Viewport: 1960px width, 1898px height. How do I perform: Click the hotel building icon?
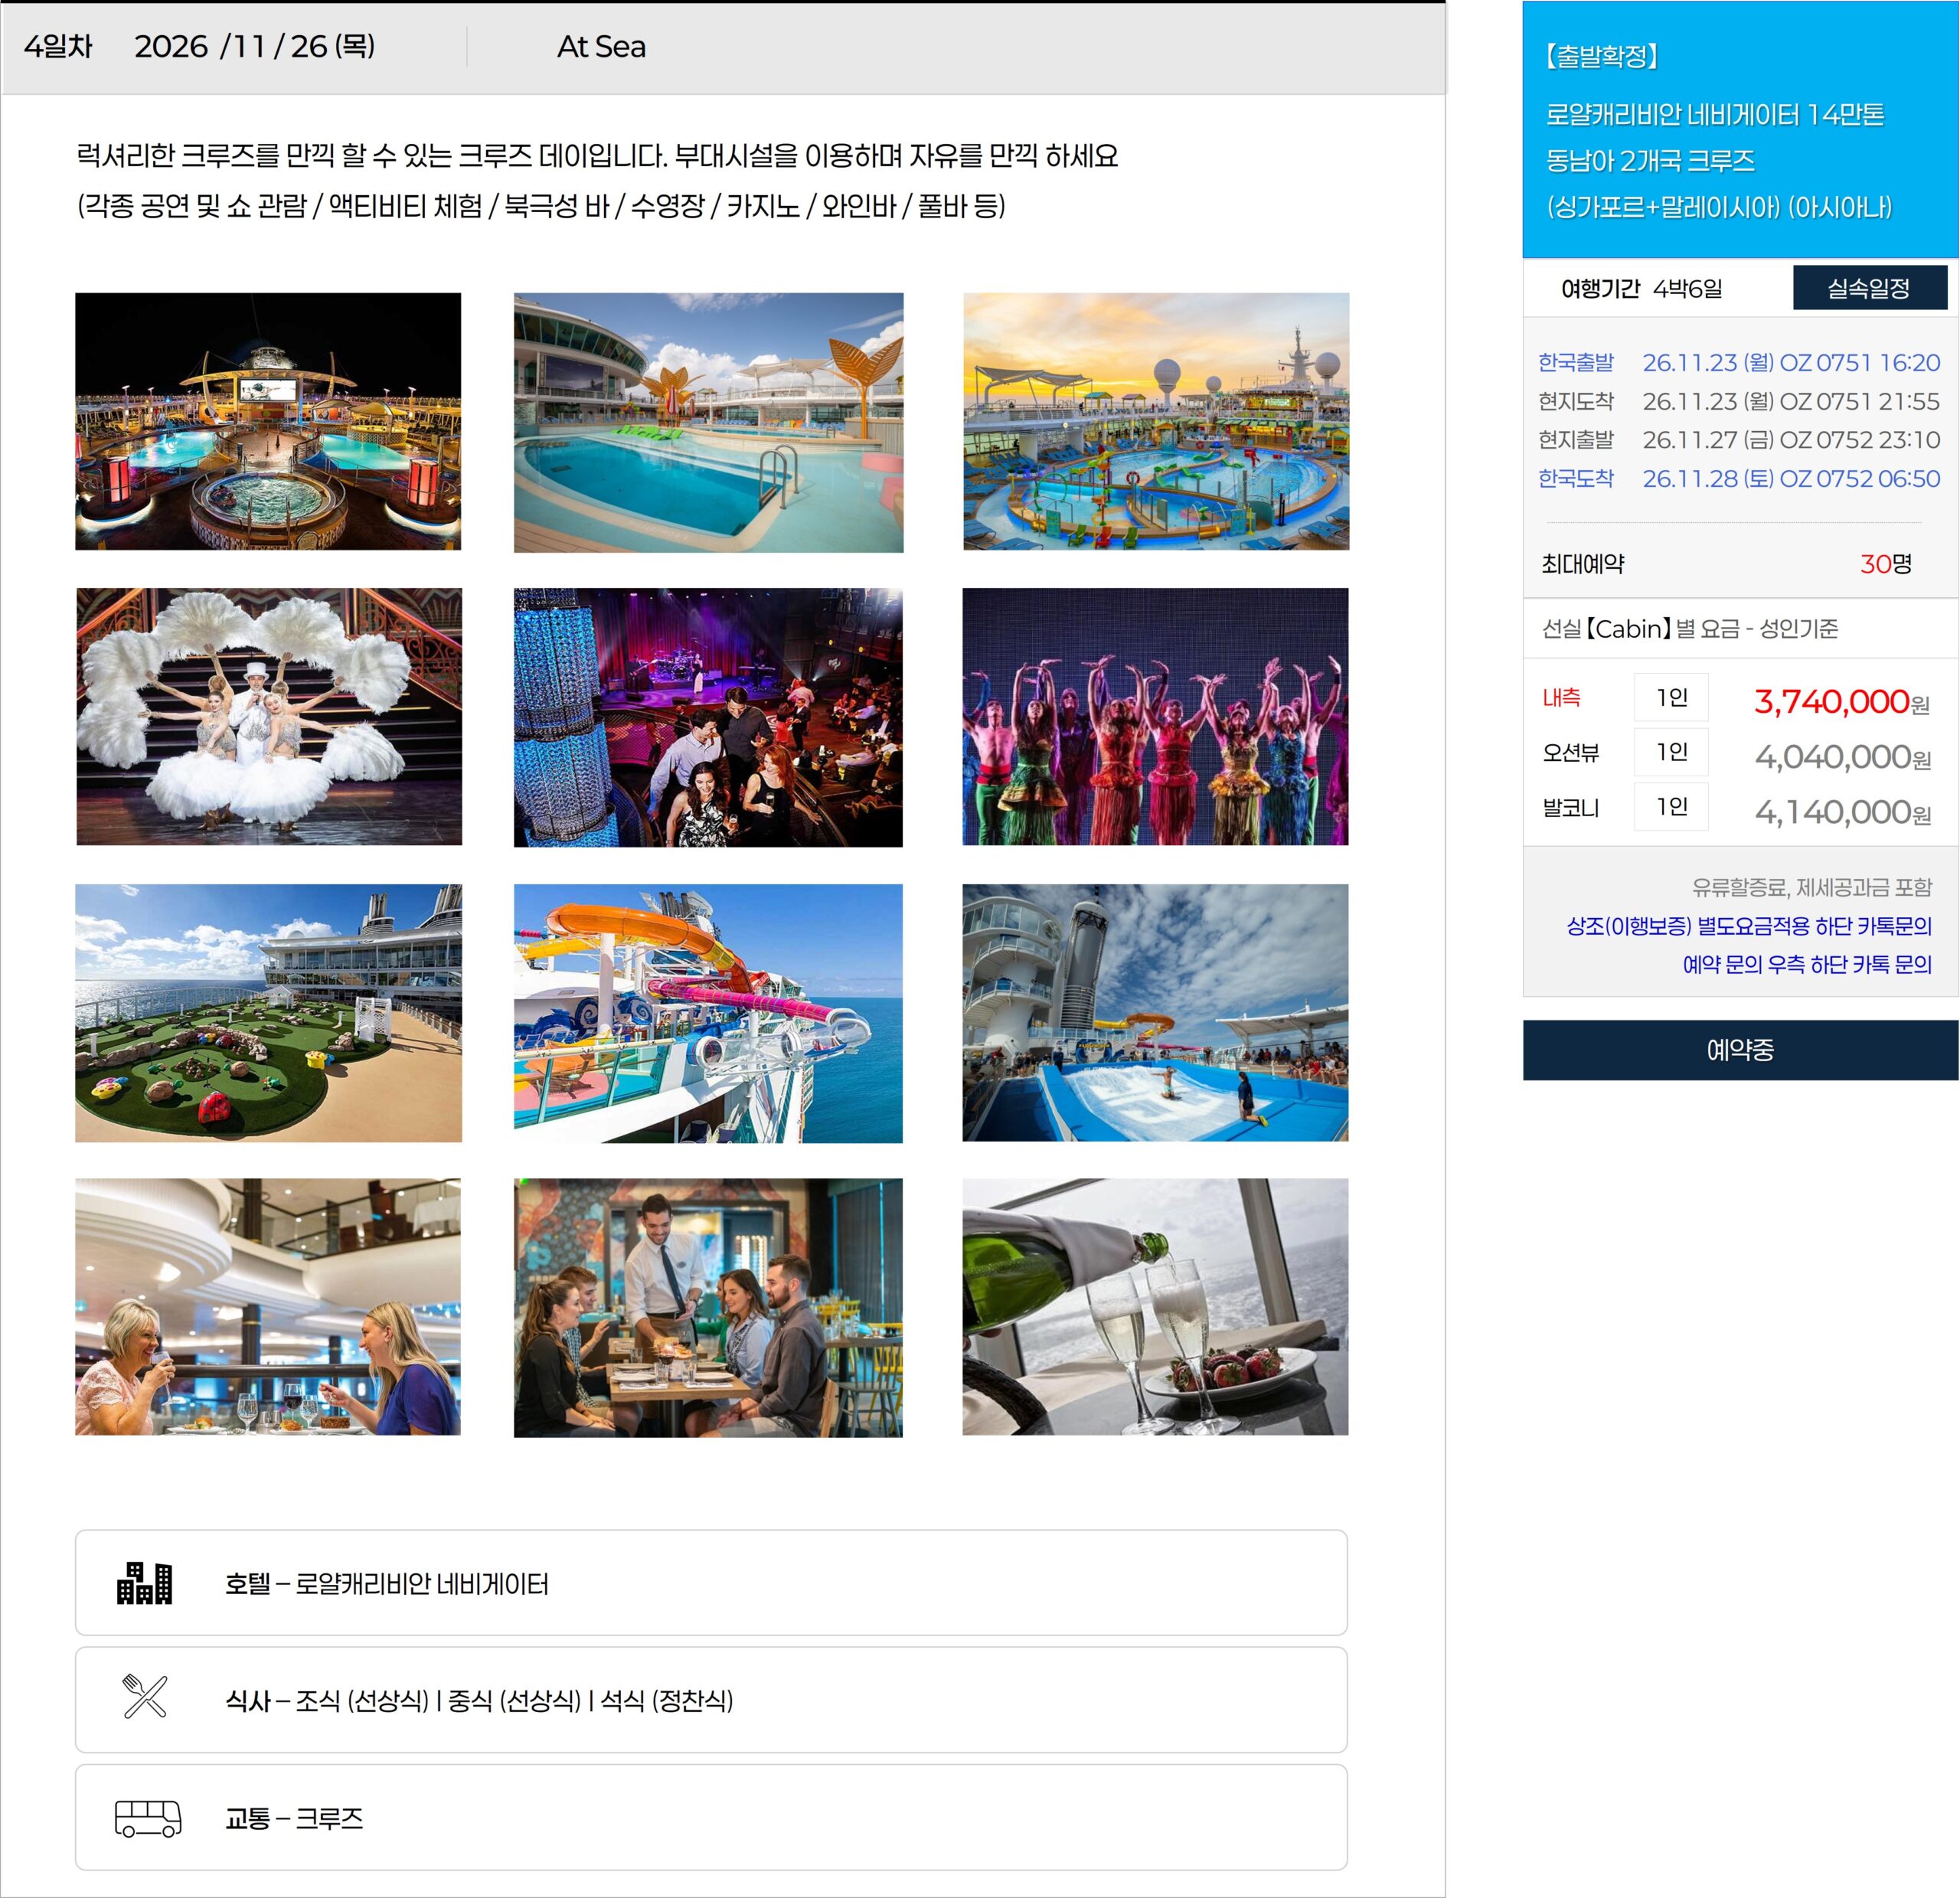point(145,1582)
